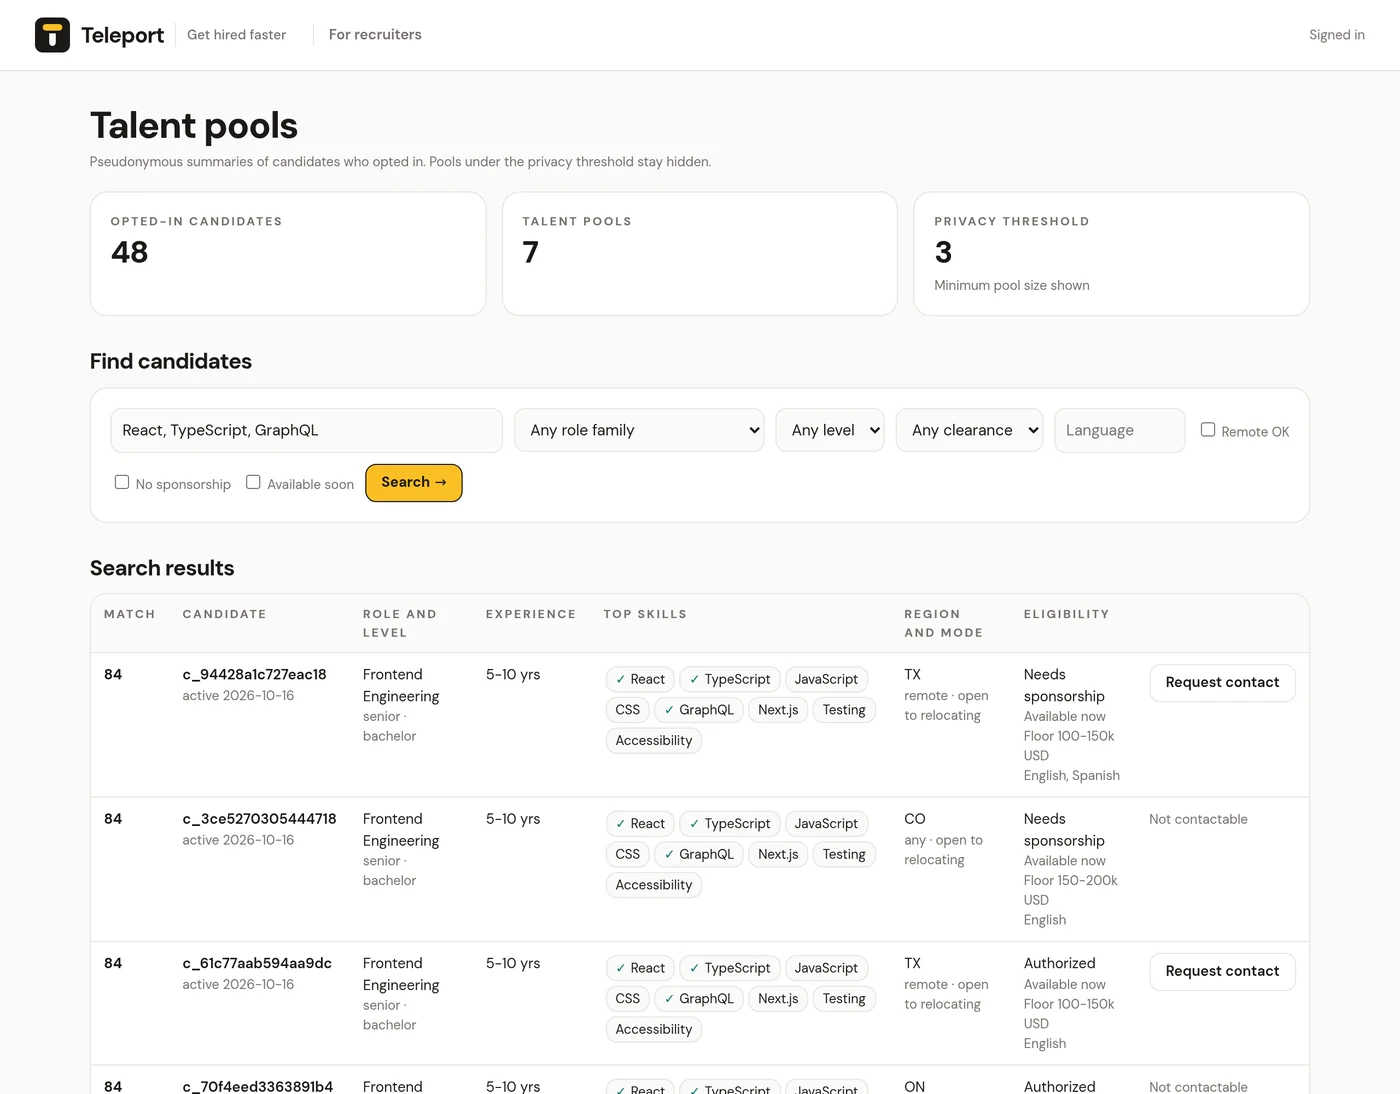Click the Get hired faster tagline

[x=237, y=35]
